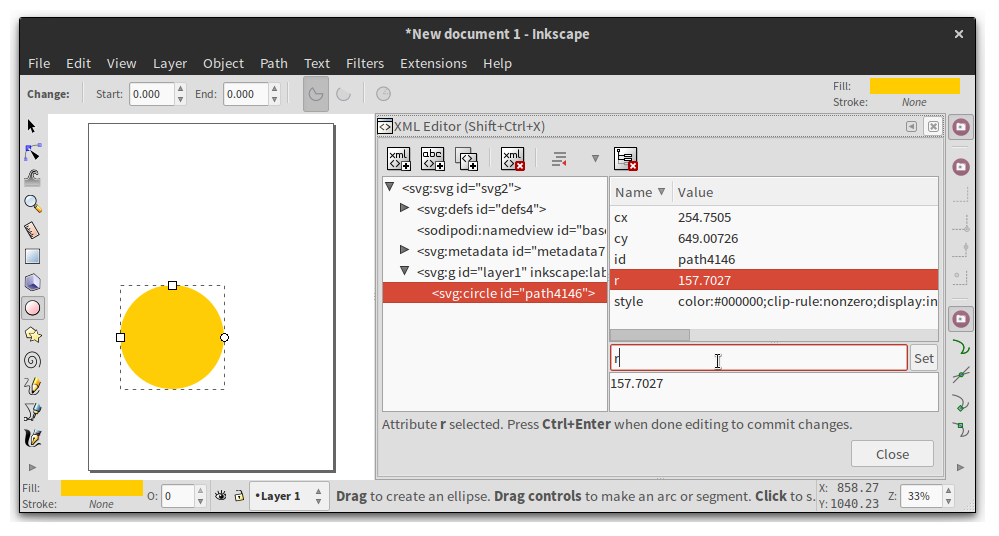Select the style attribute row
999x536 pixels.
(x=773, y=301)
